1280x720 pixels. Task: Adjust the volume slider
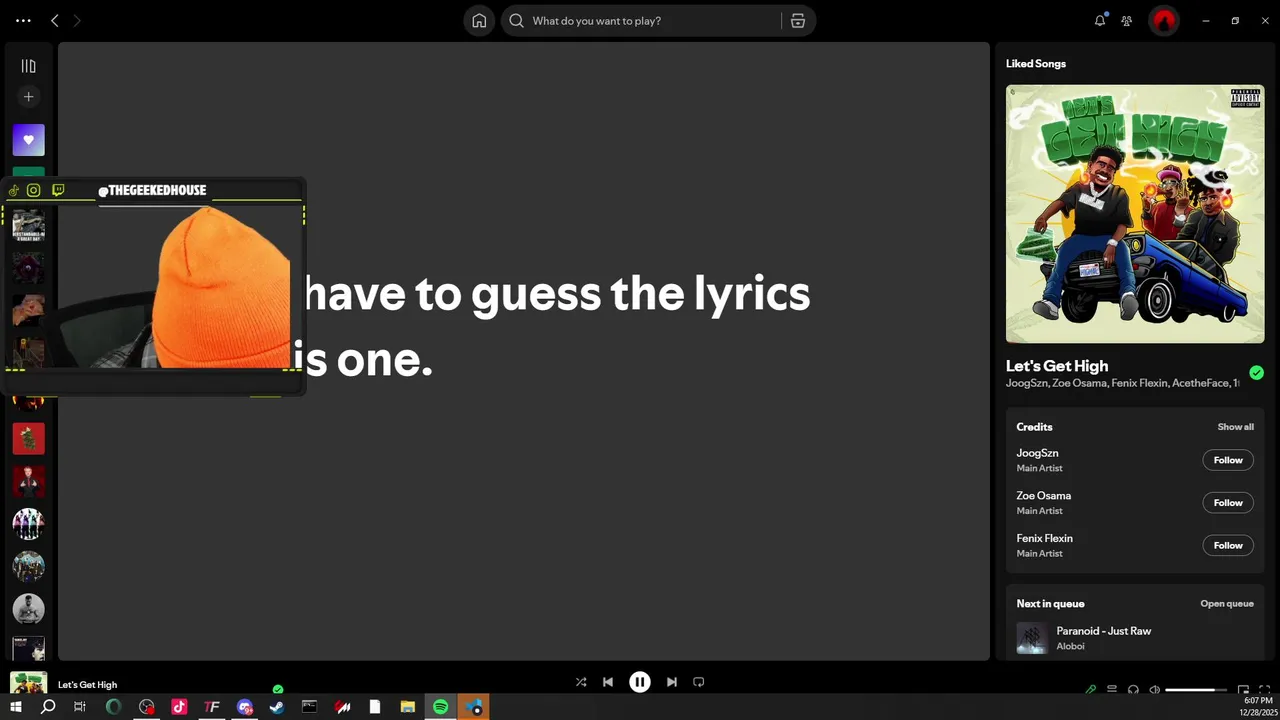point(1196,689)
